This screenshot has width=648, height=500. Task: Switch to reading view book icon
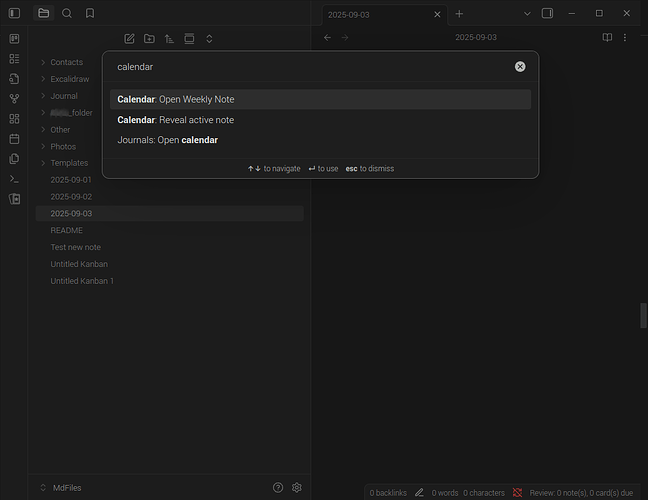click(x=607, y=38)
